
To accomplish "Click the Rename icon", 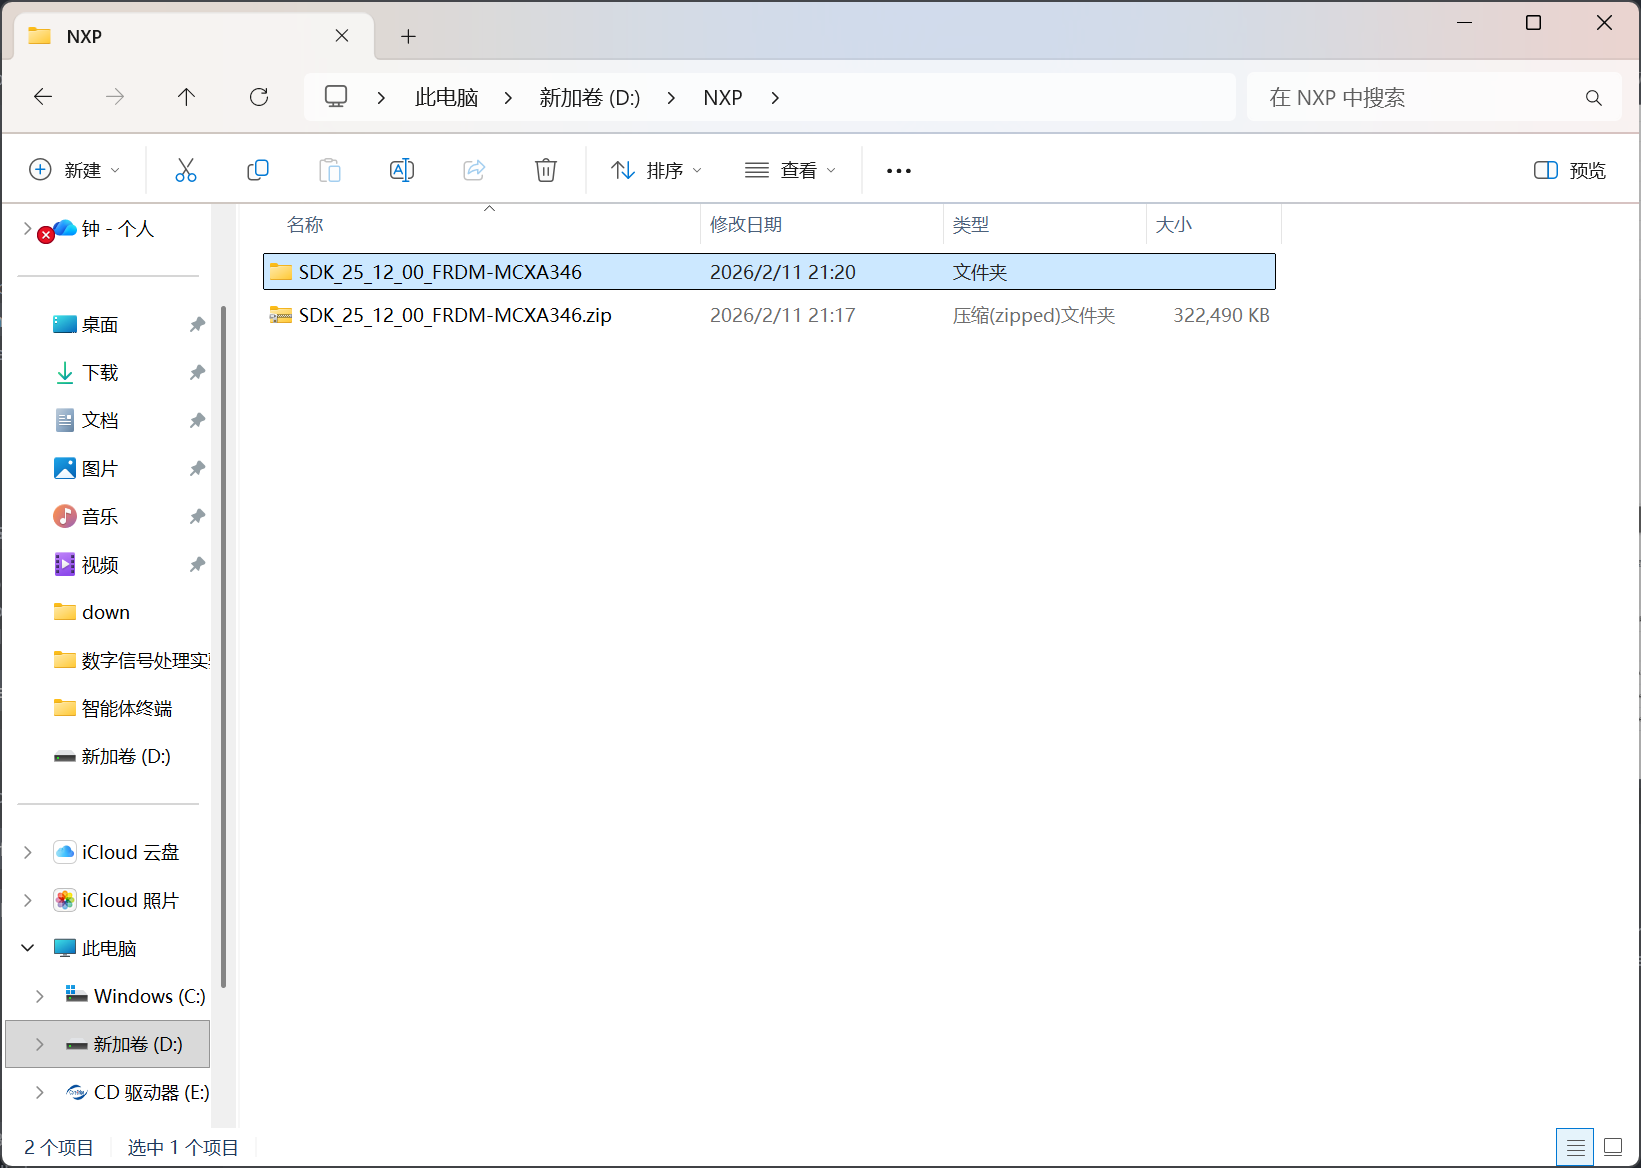I will tap(402, 170).
